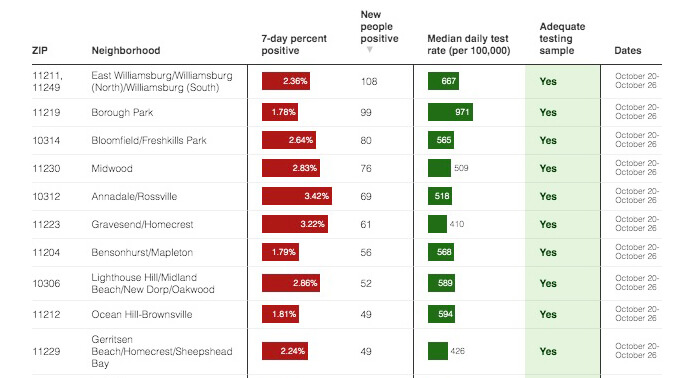
Task: Select the 3.42% red bar for Annadale/Rossville
Action: coord(297,196)
